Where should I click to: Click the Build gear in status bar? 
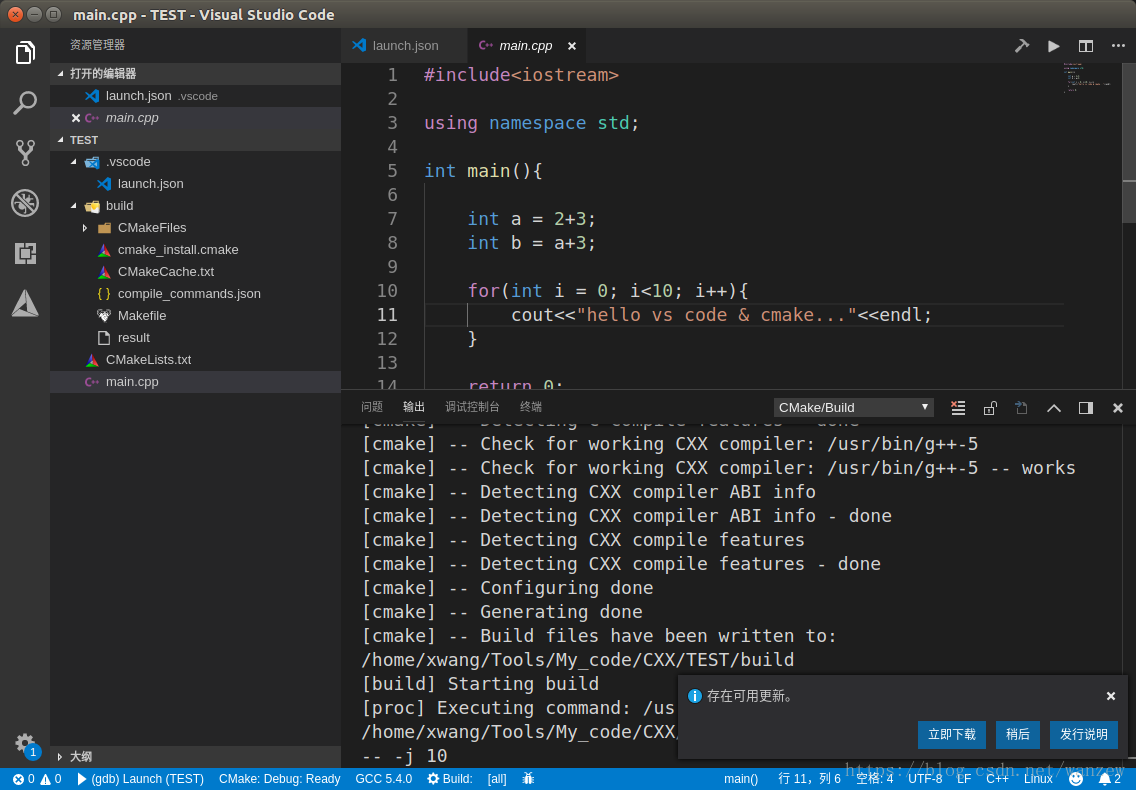pos(449,779)
